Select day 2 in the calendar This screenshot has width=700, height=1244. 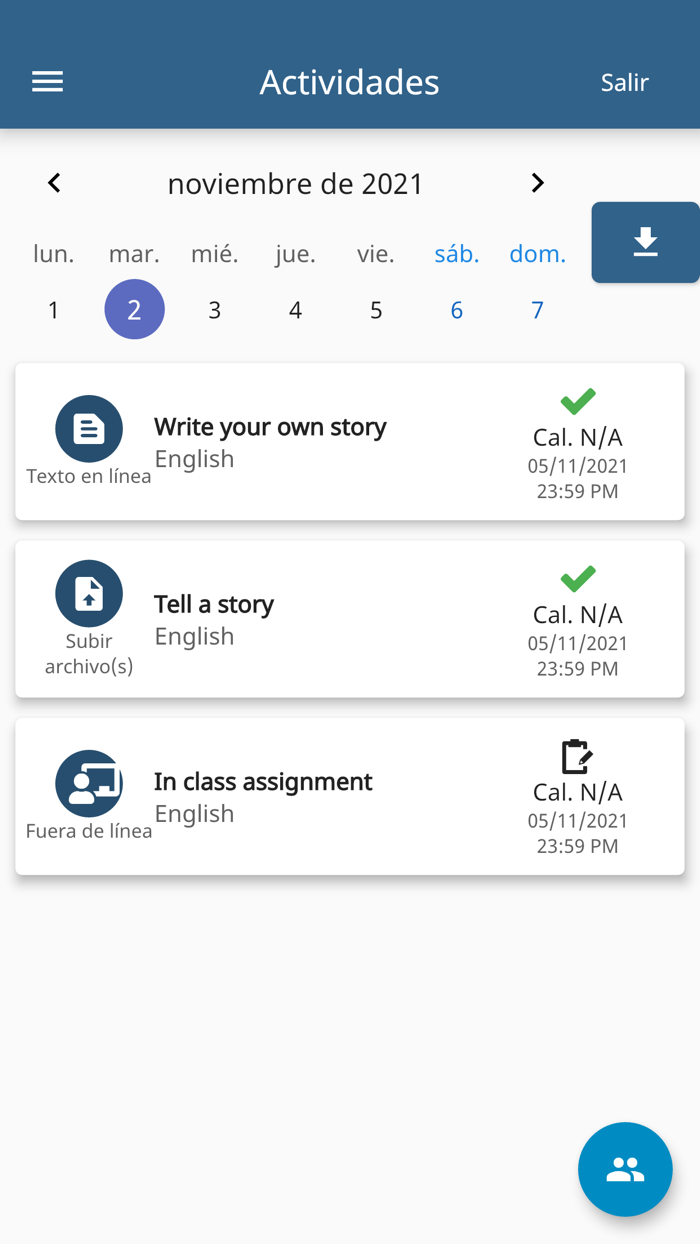click(x=134, y=310)
